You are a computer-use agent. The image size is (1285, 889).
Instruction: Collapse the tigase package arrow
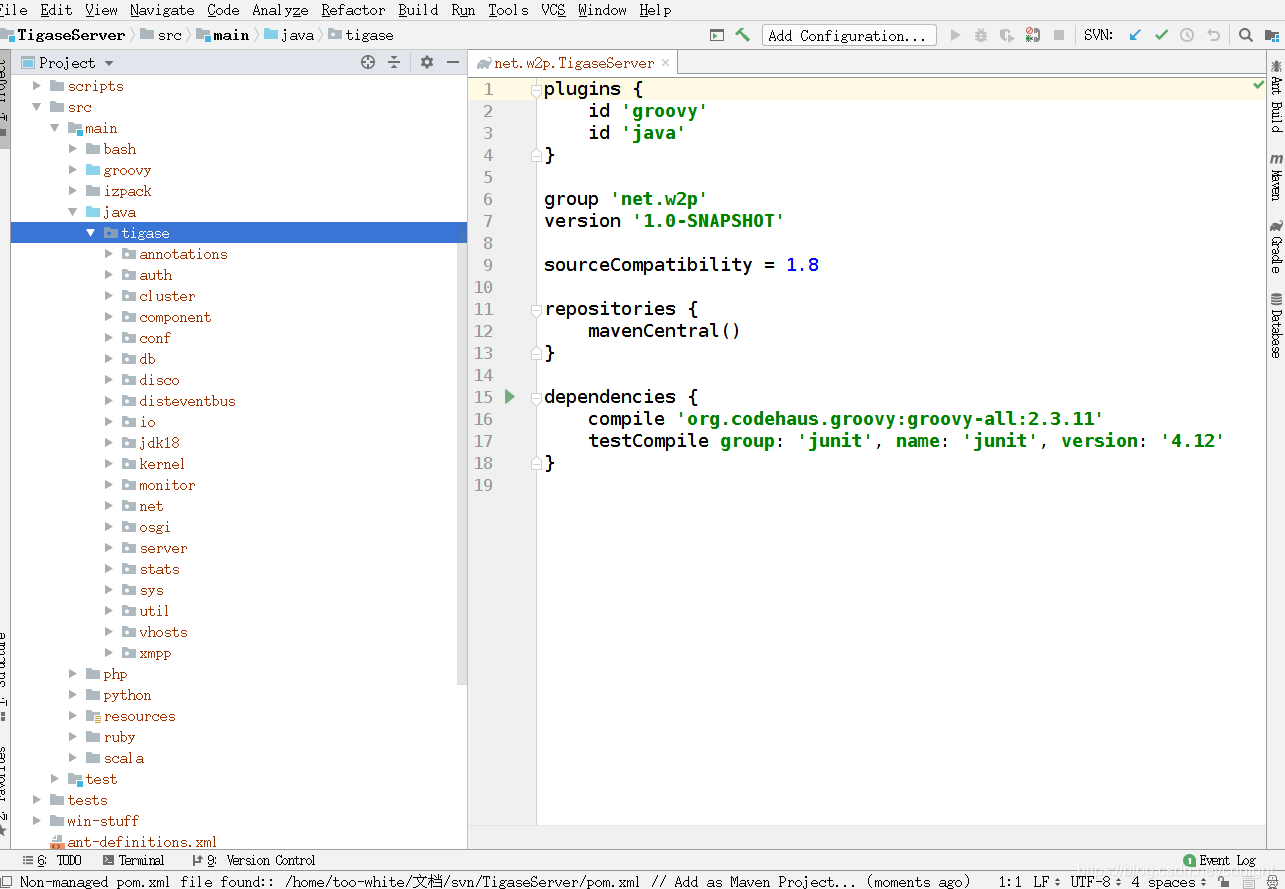91,233
